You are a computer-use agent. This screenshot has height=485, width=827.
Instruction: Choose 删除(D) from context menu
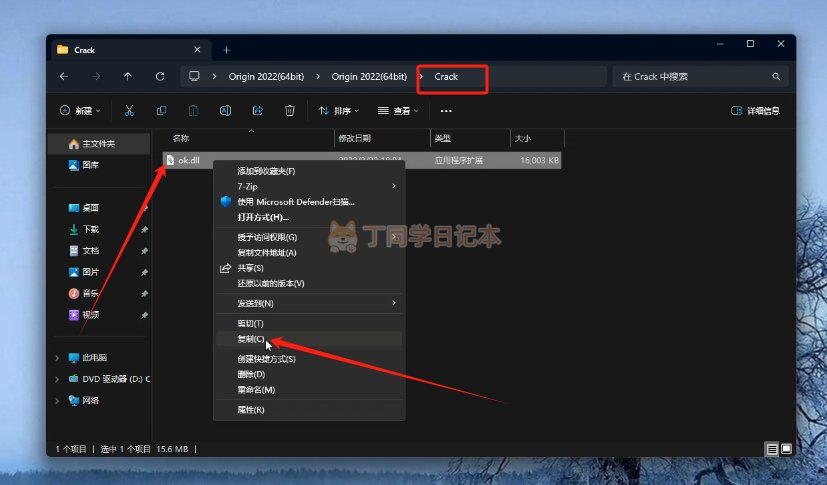(x=309, y=374)
